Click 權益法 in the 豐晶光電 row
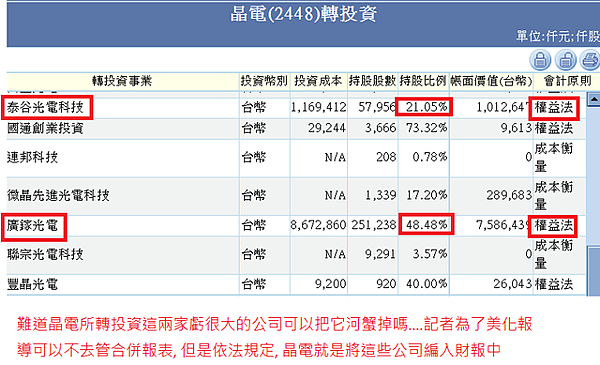Viewport: 600px width, 365px height. pos(554,284)
